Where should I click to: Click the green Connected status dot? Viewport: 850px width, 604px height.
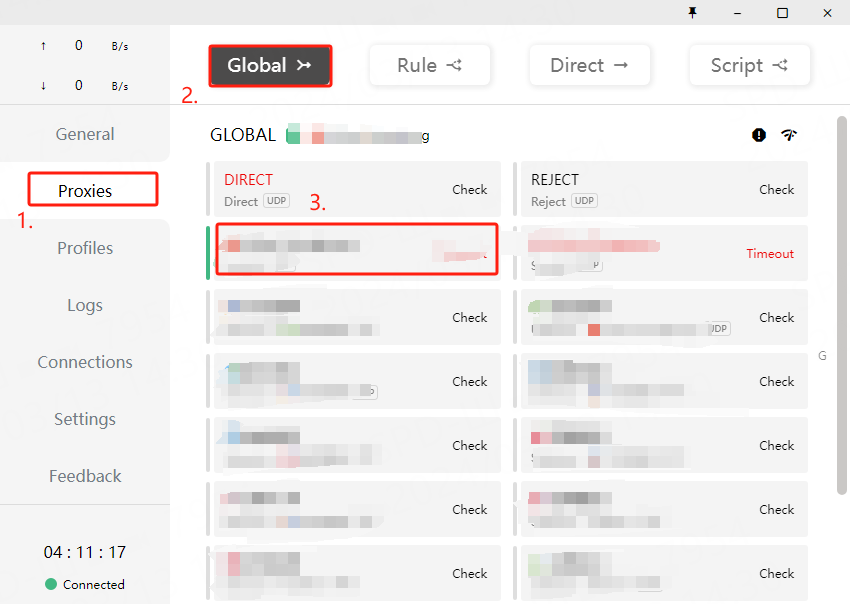(x=51, y=584)
